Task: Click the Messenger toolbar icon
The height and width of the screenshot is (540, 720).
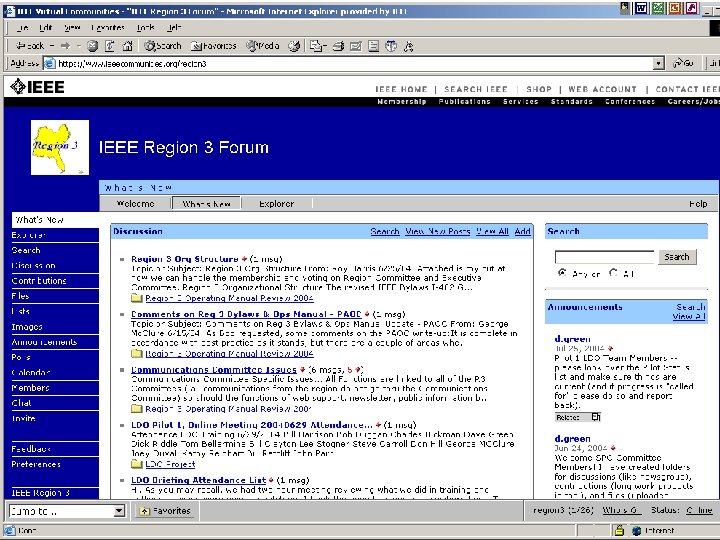Action: (408, 46)
